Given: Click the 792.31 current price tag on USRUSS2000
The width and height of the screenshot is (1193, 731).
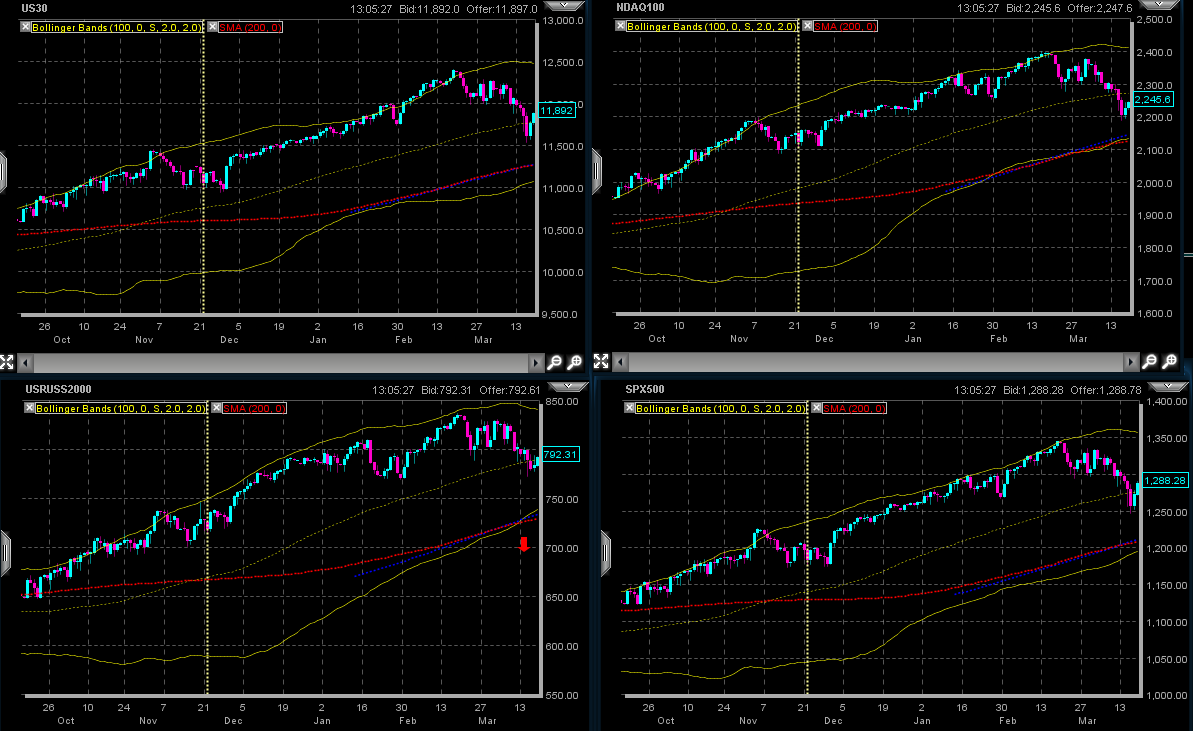Looking at the screenshot, I should (561, 454).
